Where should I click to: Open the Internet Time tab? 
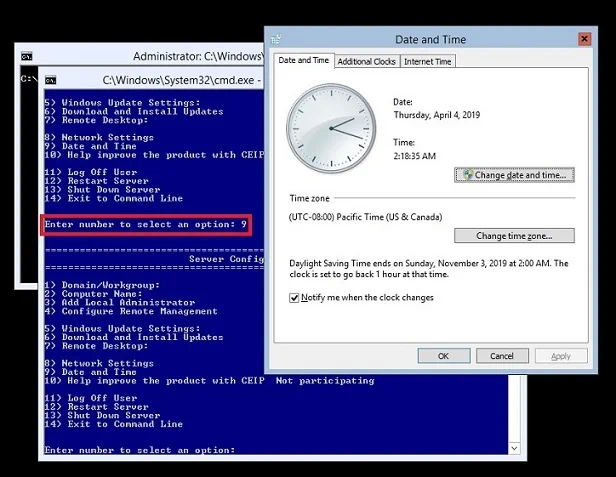pyautogui.click(x=428, y=61)
